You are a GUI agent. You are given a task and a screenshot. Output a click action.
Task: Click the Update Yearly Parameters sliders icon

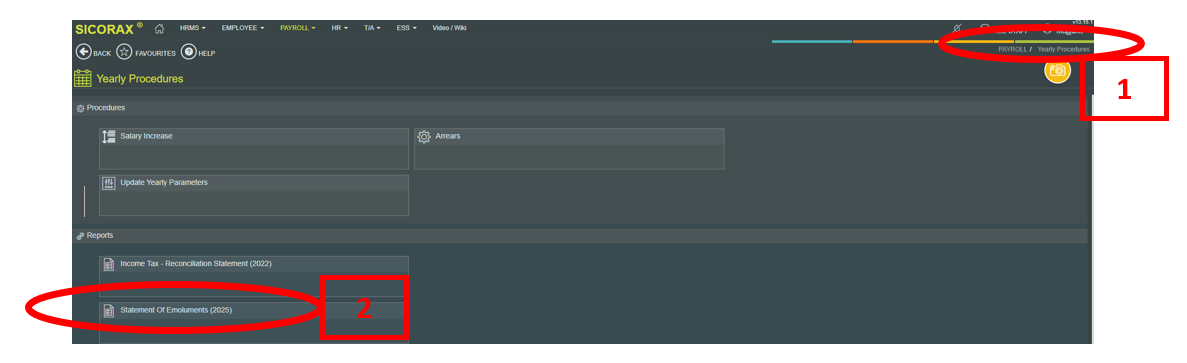click(108, 183)
